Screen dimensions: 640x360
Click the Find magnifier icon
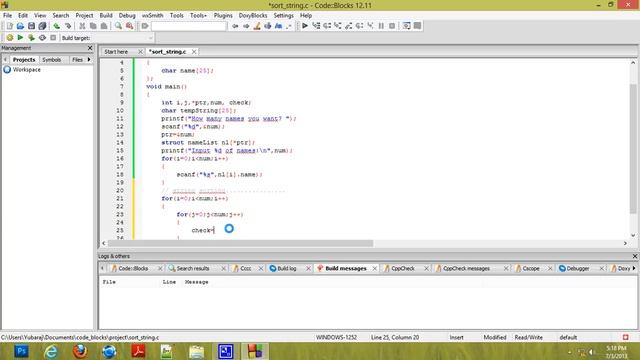tap(118, 26)
